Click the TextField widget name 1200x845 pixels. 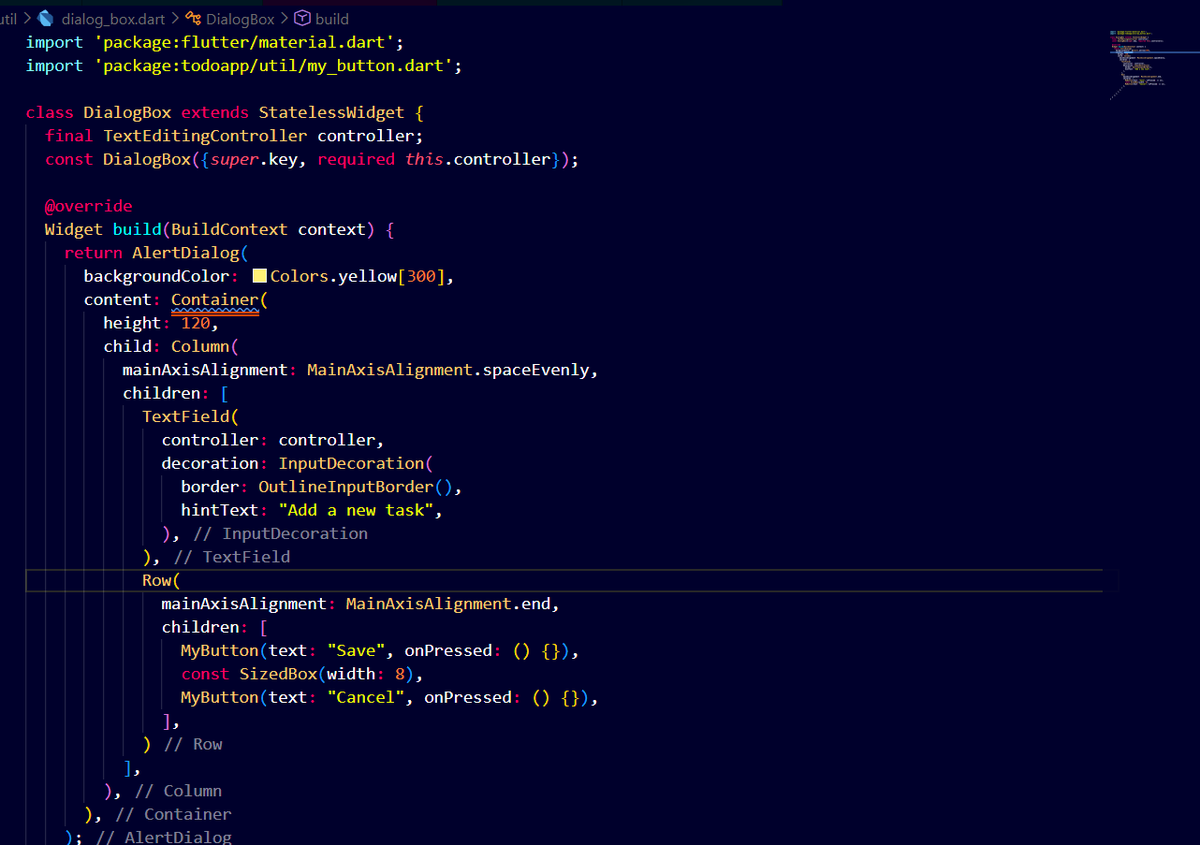point(186,417)
